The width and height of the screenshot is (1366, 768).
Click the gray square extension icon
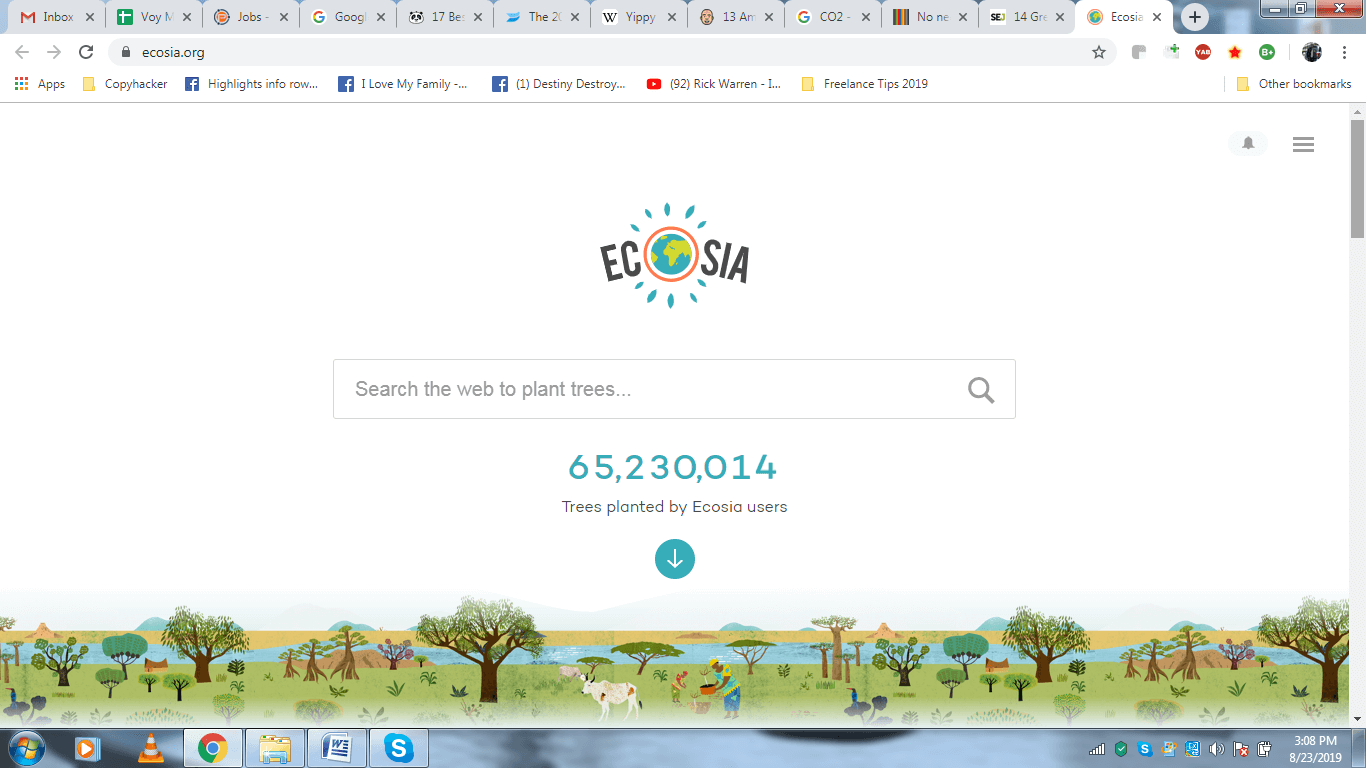pyautogui.click(x=1139, y=52)
